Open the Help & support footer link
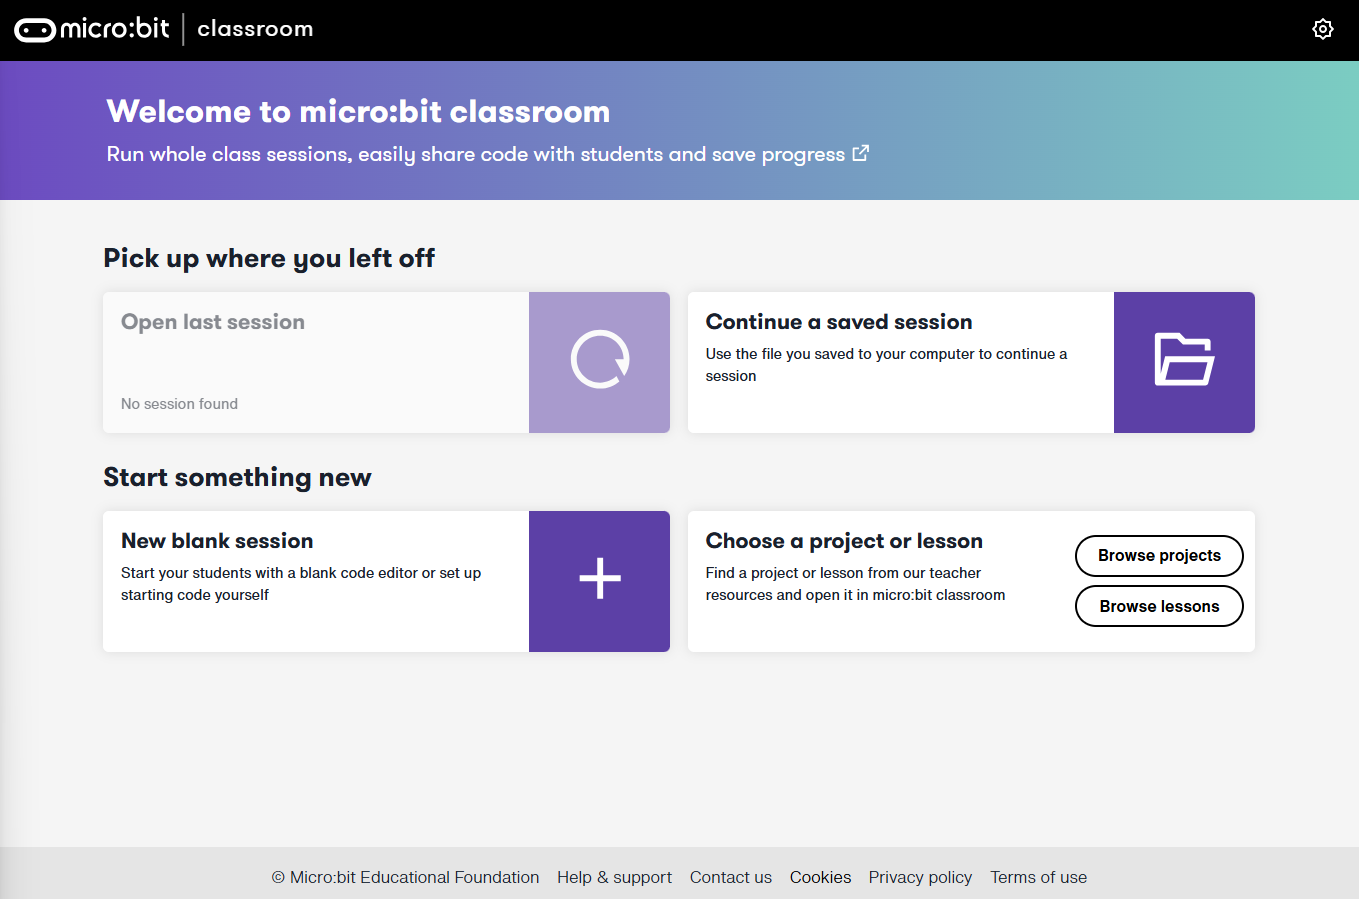Viewport: 1359px width, 899px height. [x=614, y=877]
